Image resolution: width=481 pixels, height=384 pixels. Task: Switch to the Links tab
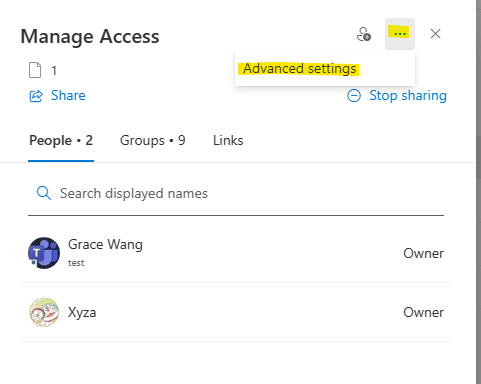[x=228, y=140]
